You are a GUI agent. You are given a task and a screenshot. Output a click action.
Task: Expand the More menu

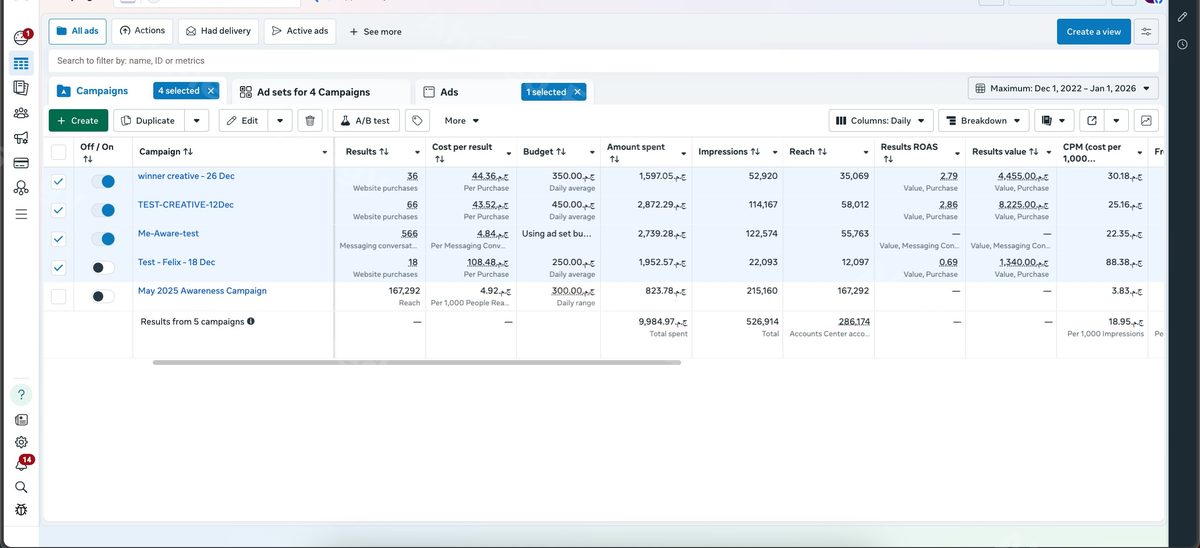coord(462,121)
